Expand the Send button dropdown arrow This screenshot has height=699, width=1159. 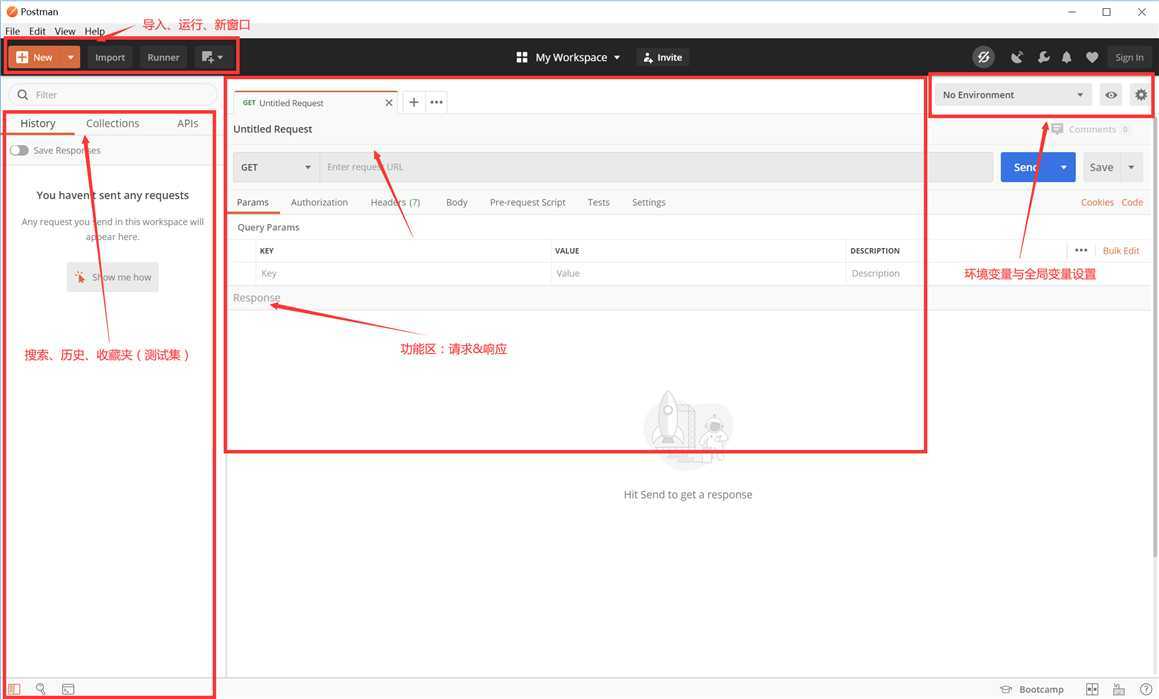1064,167
